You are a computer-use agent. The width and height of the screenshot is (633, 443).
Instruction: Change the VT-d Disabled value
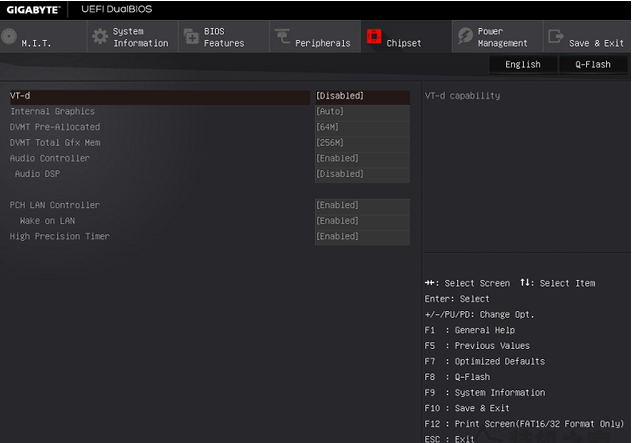(x=363, y=96)
